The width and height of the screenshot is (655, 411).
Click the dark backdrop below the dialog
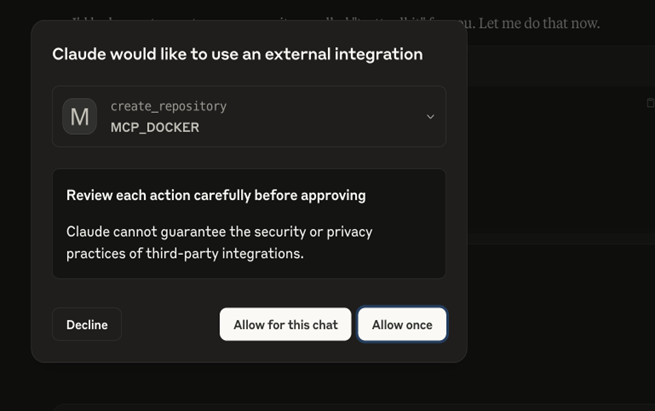[250, 385]
